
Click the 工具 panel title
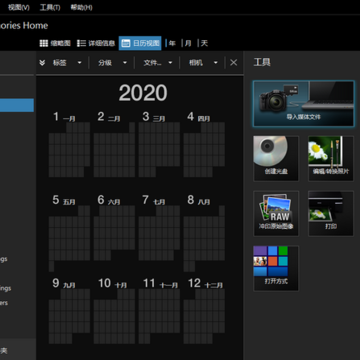coord(262,62)
